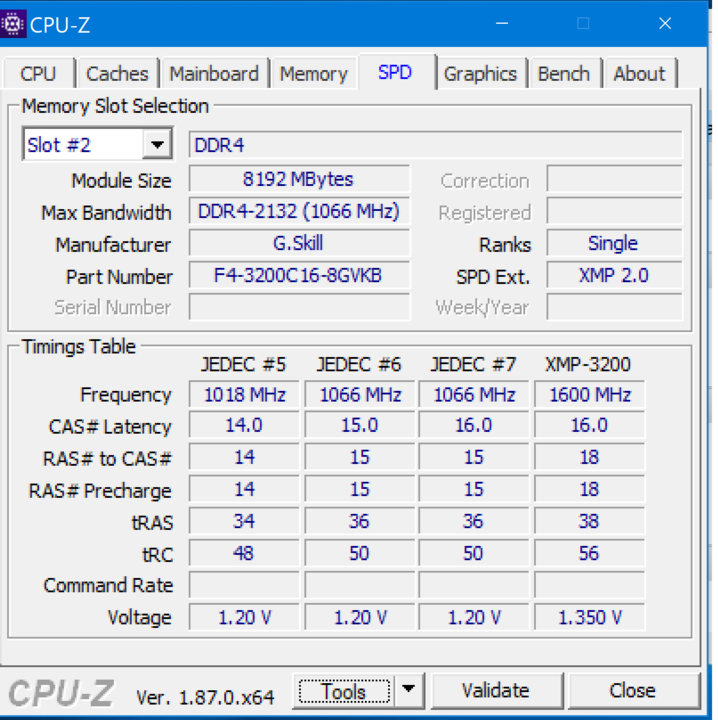Click the 8192 MBytes module size value
The image size is (718, 720).
(299, 179)
